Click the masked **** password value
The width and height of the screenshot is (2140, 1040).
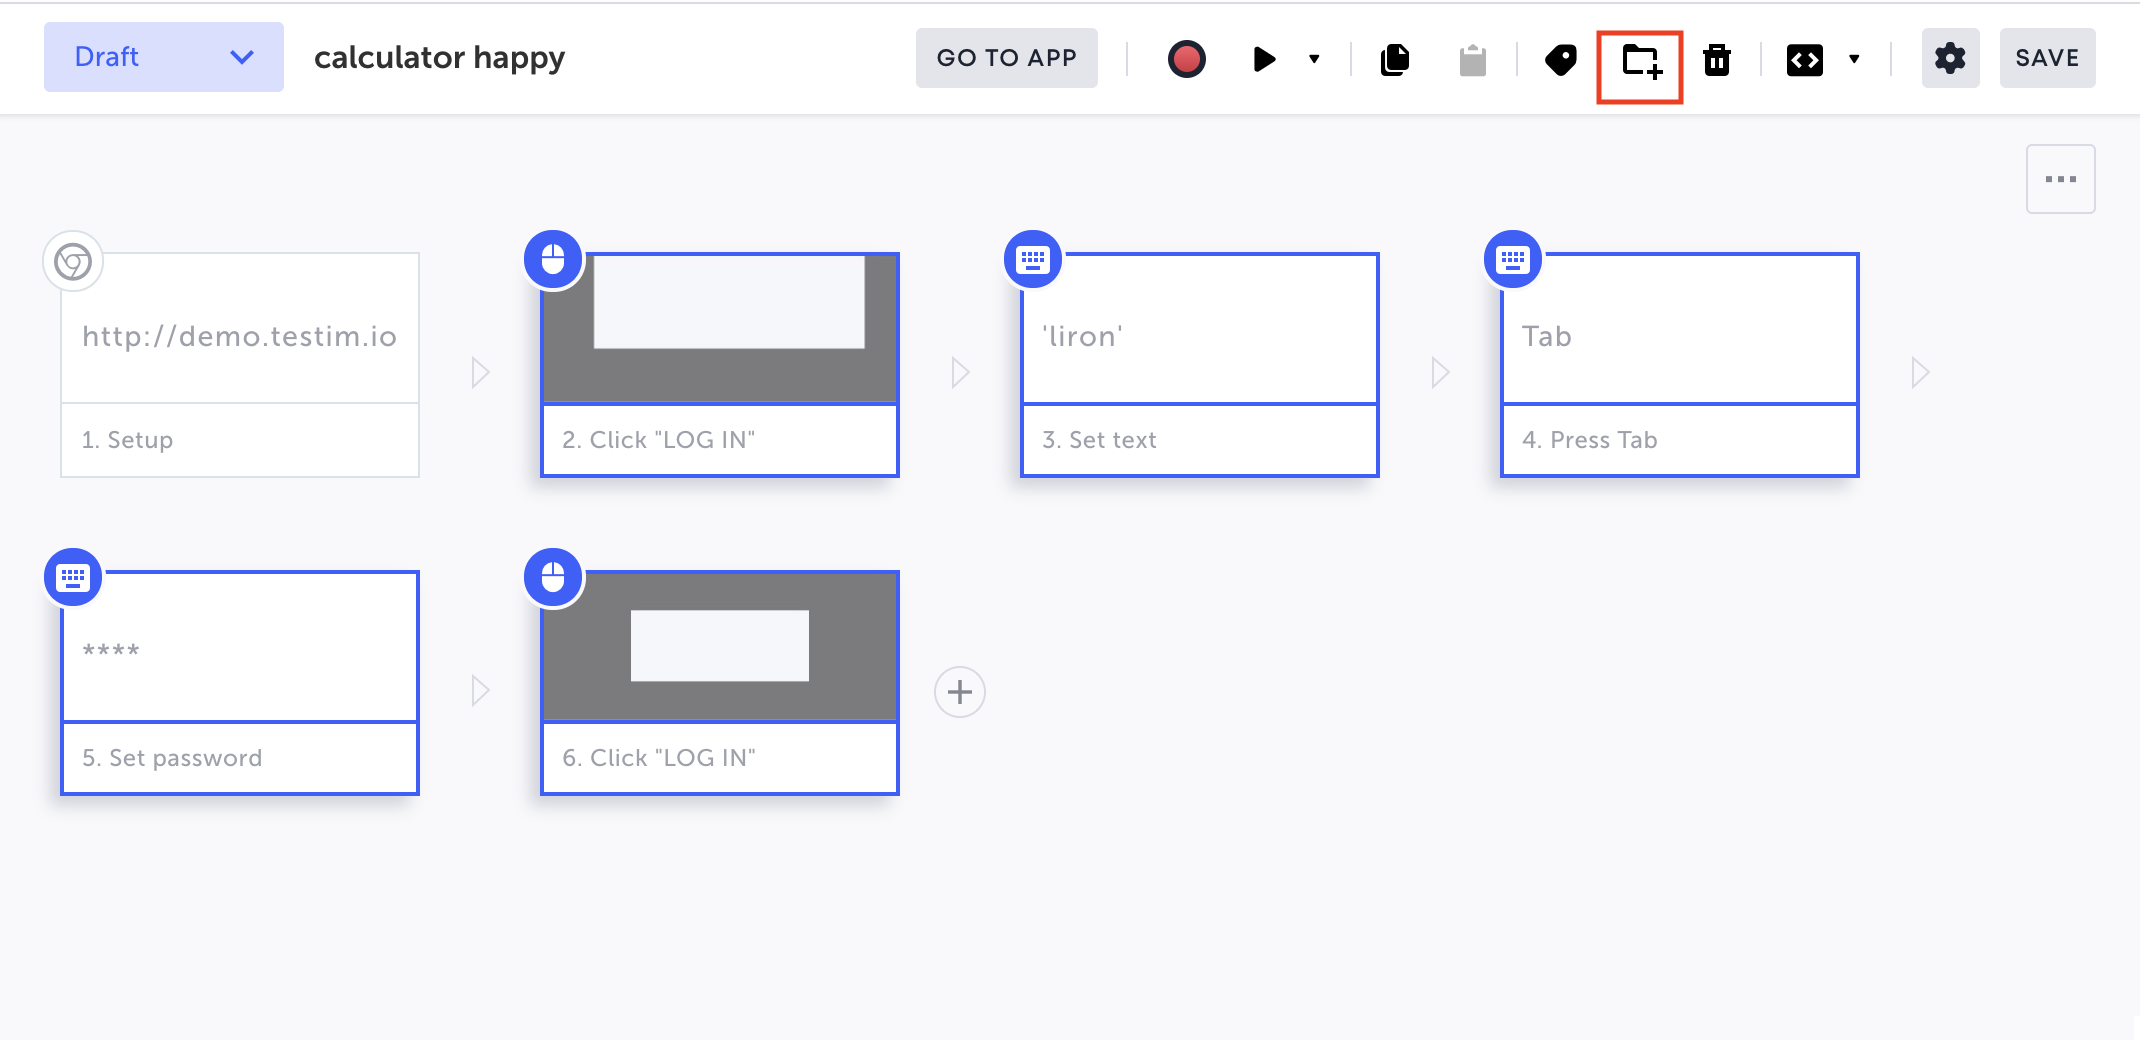(111, 651)
